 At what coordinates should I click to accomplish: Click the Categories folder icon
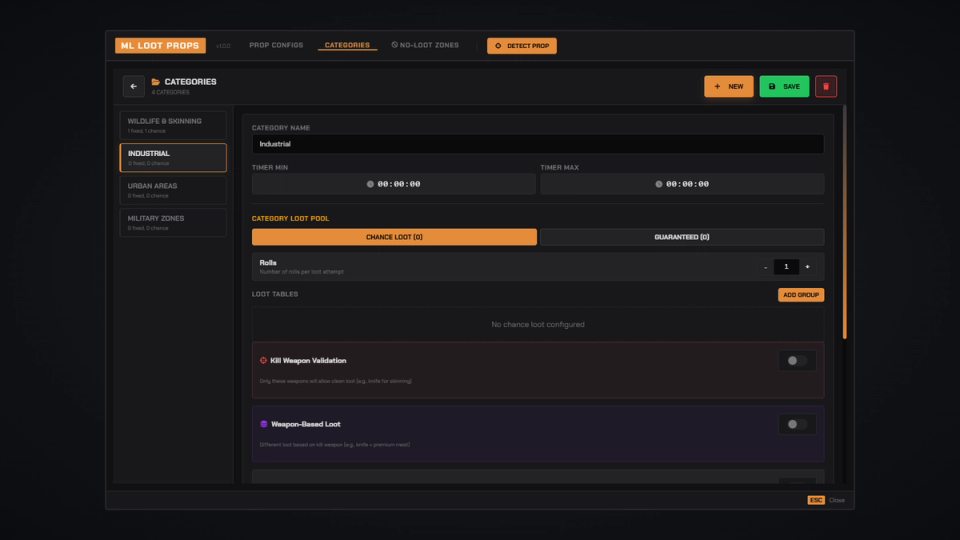[156, 81]
